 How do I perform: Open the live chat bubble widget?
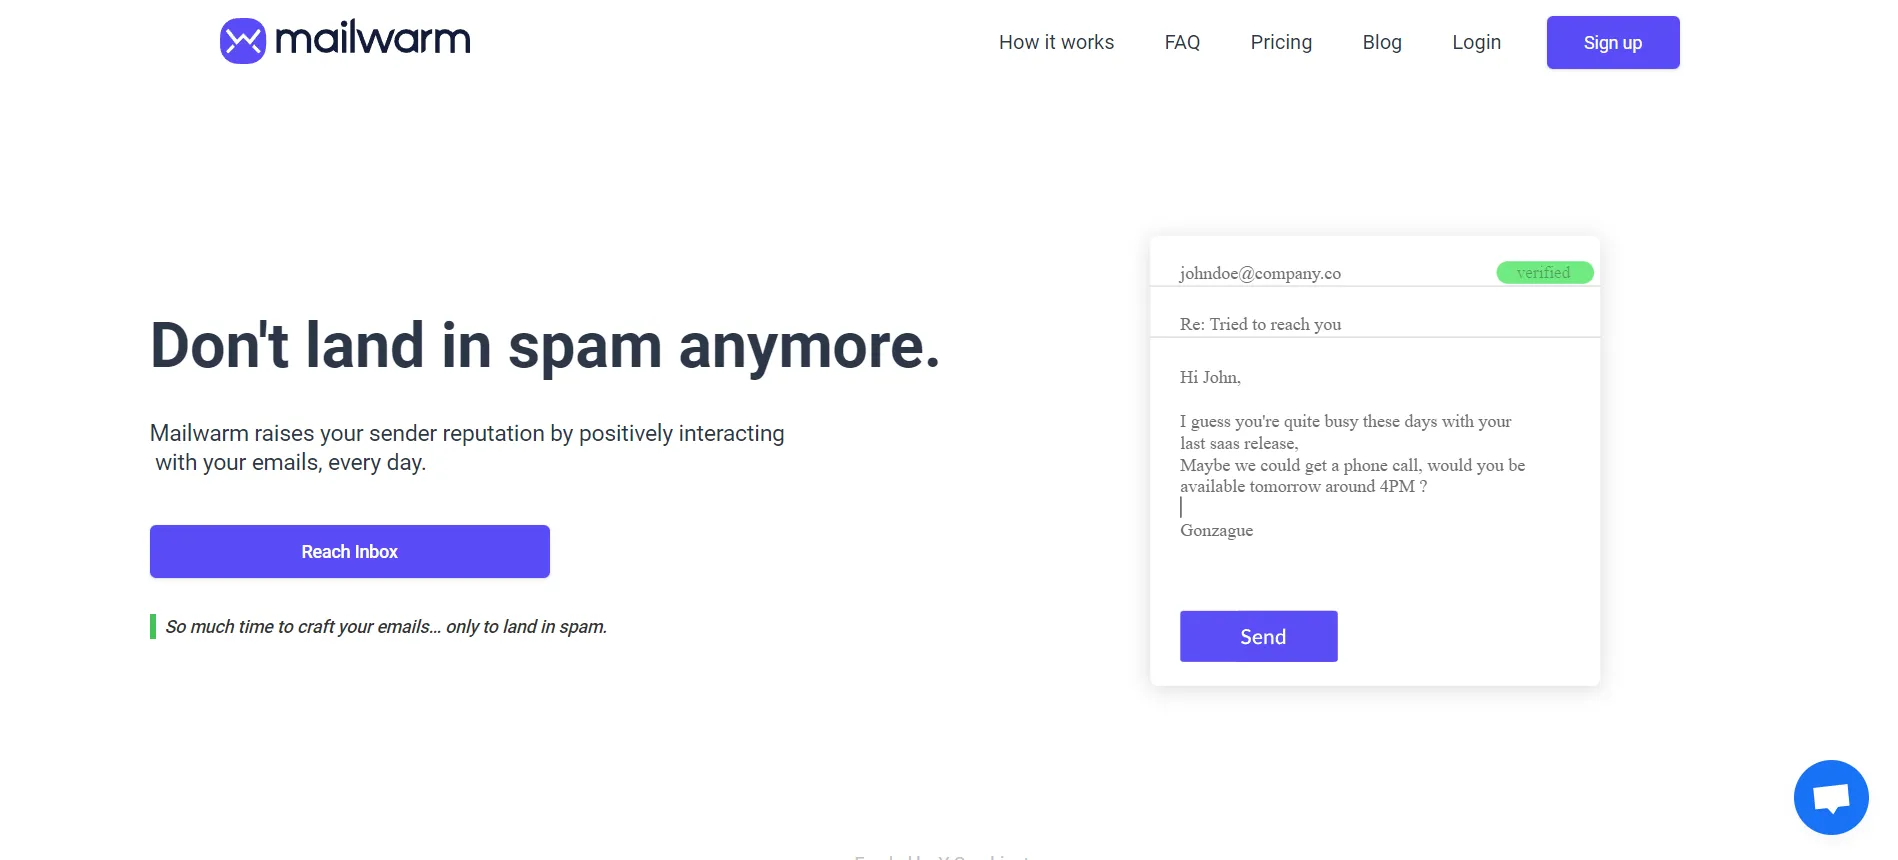pos(1831,797)
